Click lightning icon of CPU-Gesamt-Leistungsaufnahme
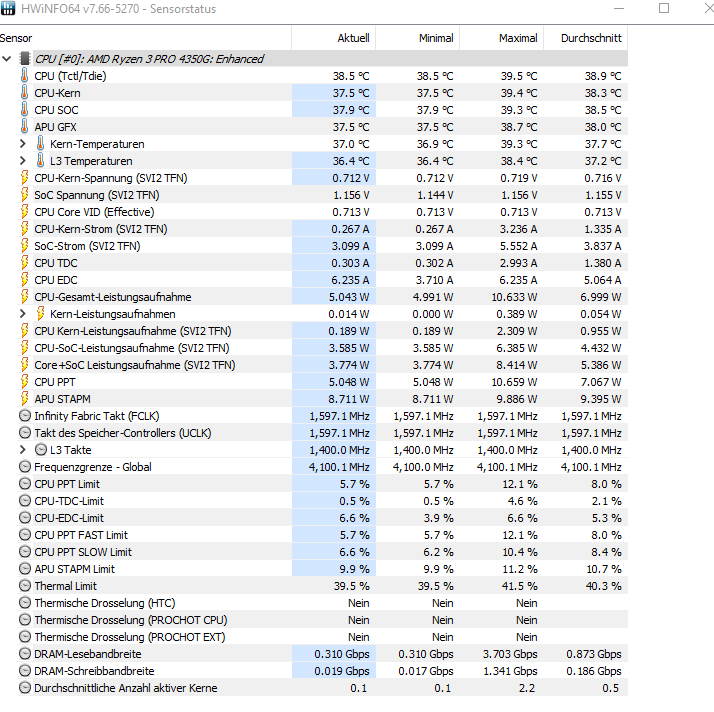Viewport: 714px width, 712px height. (25, 297)
